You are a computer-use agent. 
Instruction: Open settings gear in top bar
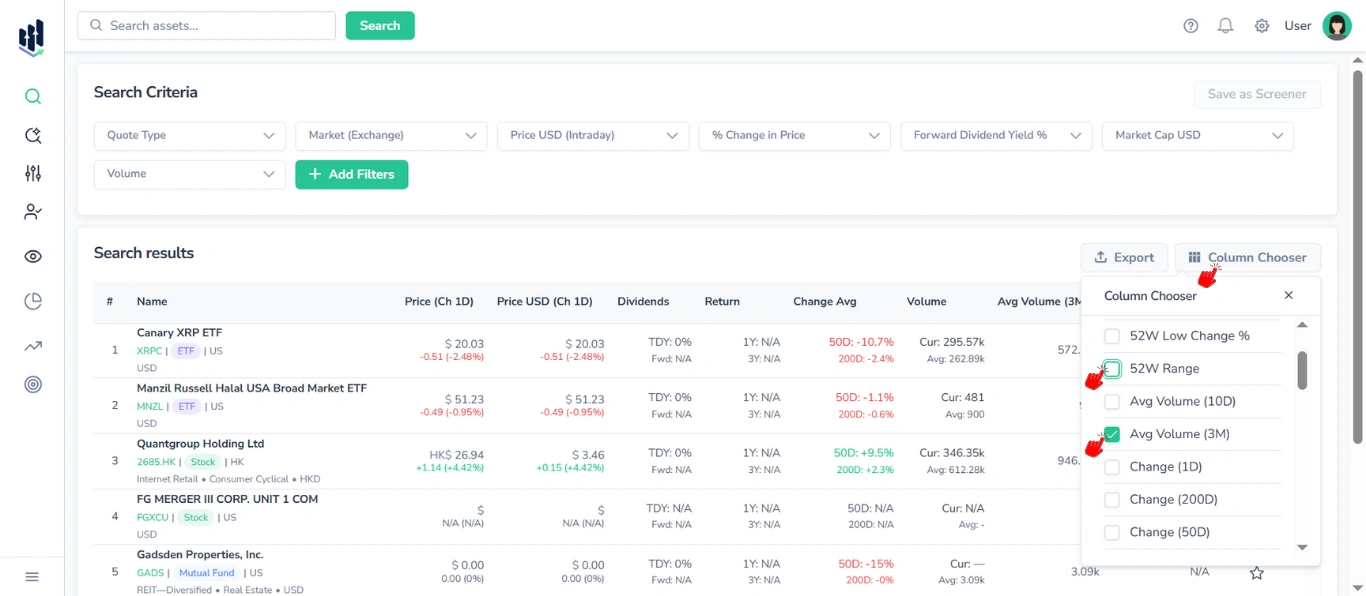(x=1262, y=26)
